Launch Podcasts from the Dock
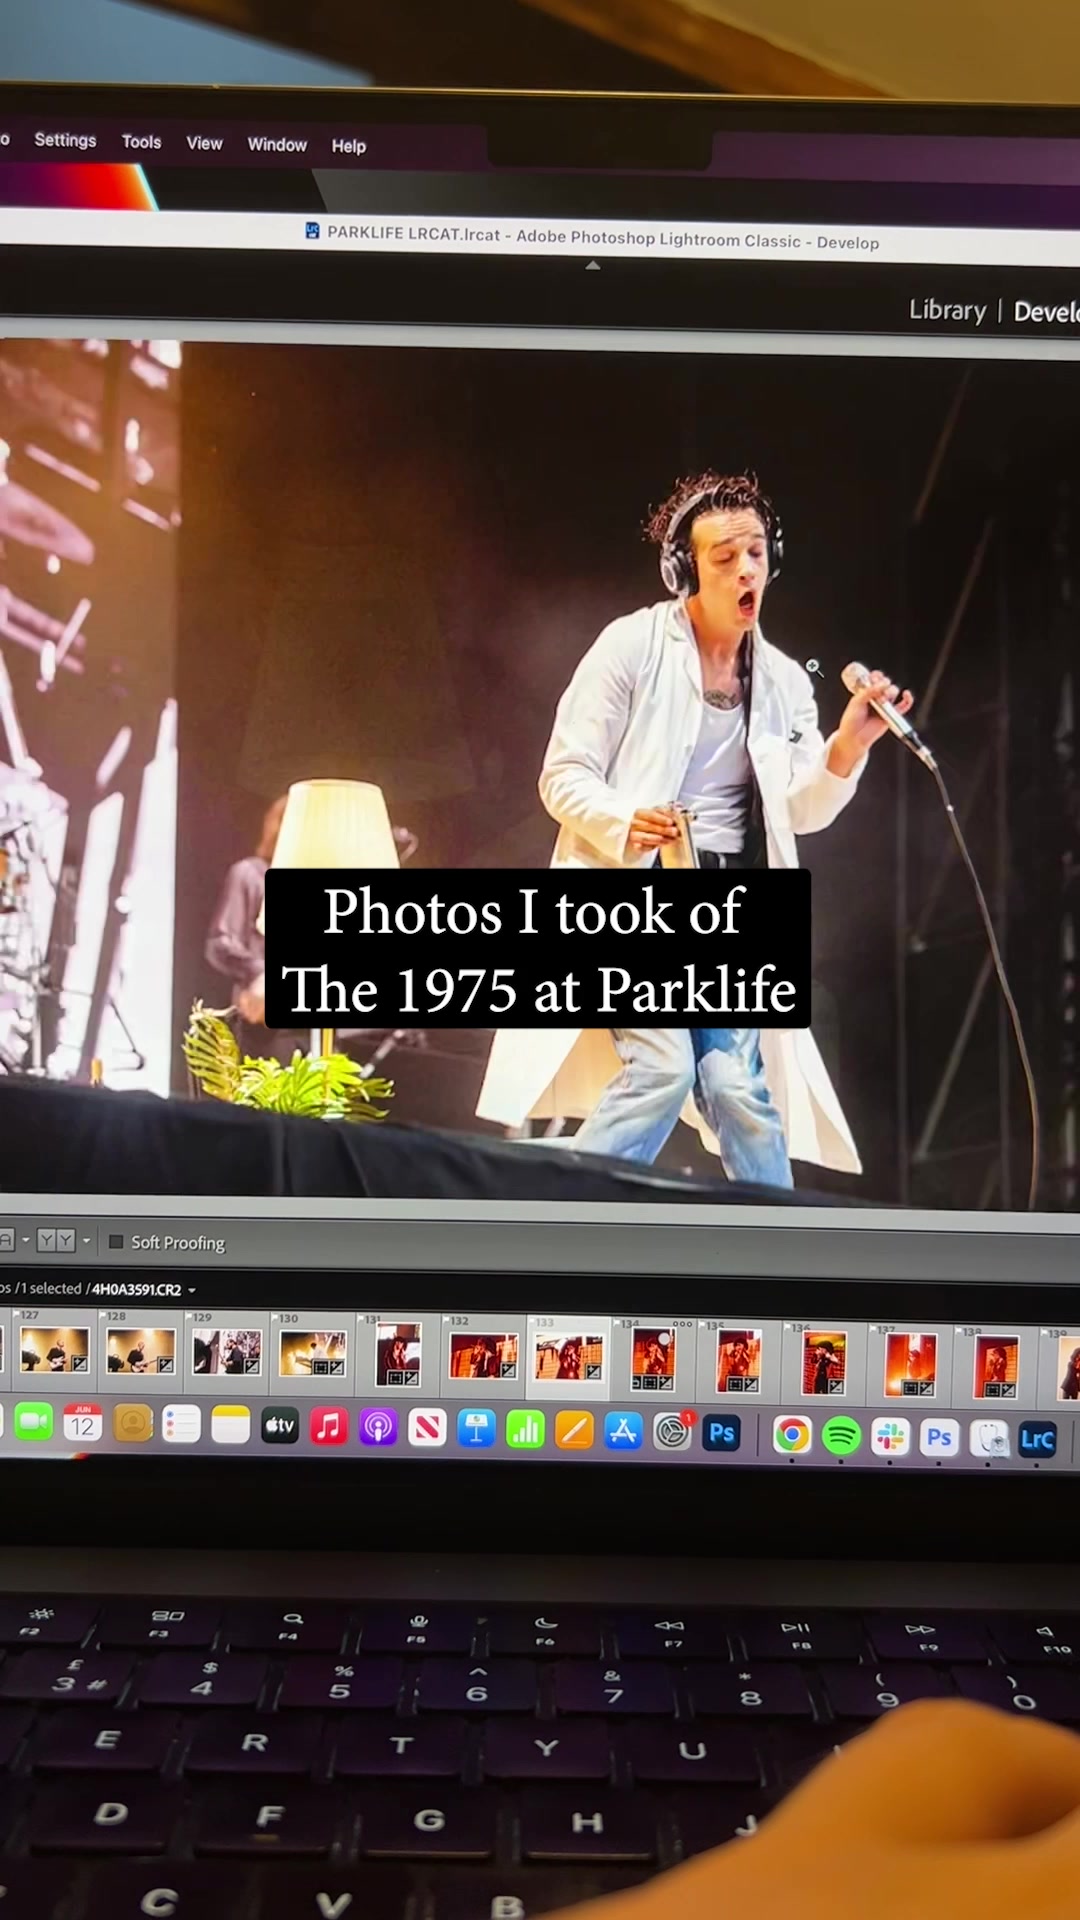 pyautogui.click(x=378, y=1428)
